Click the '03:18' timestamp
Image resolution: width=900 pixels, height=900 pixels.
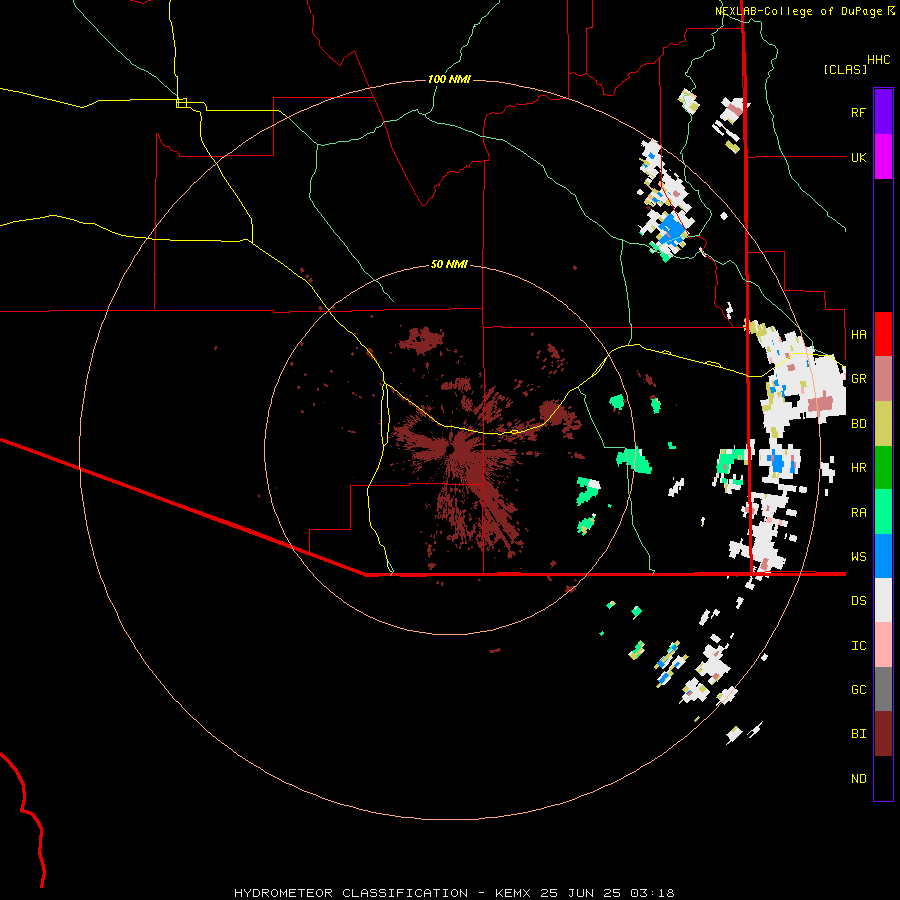652,893
